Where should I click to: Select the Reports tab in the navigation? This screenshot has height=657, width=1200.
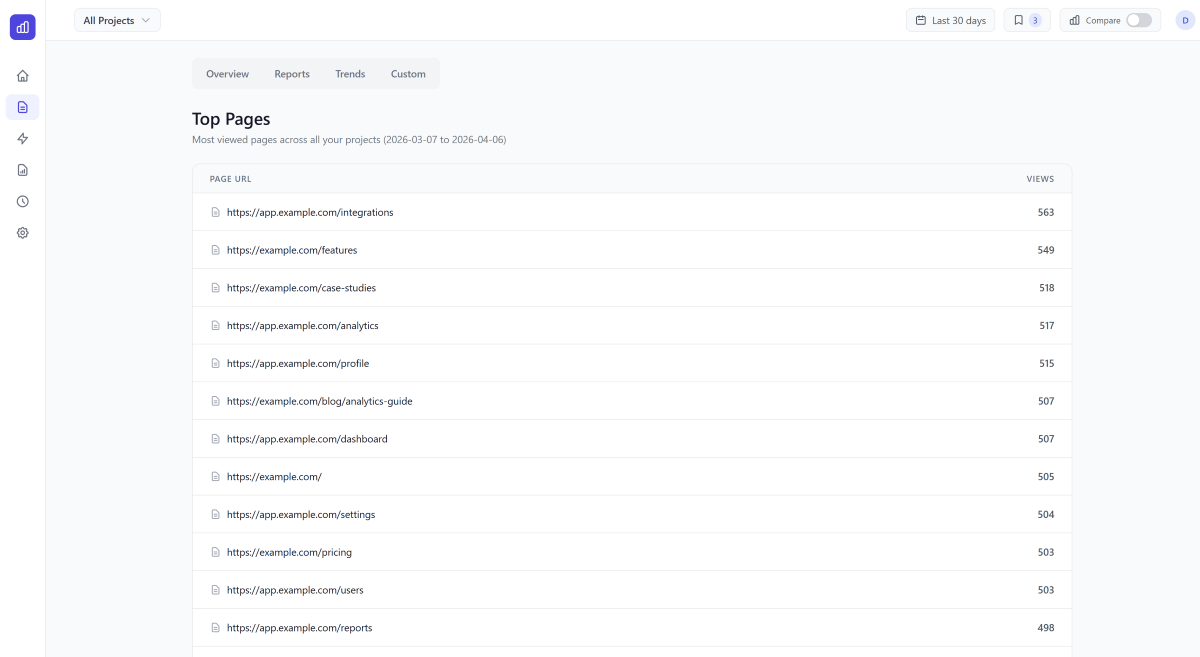291,73
